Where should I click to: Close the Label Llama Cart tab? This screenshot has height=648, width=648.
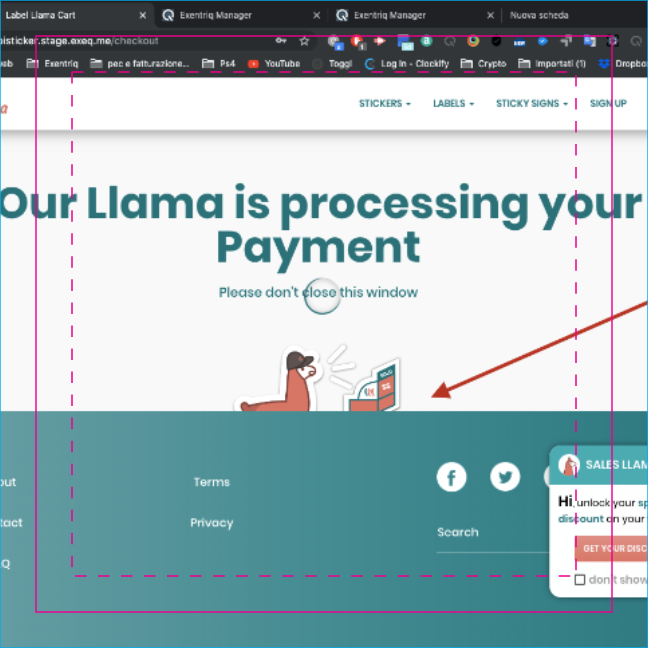[143, 15]
